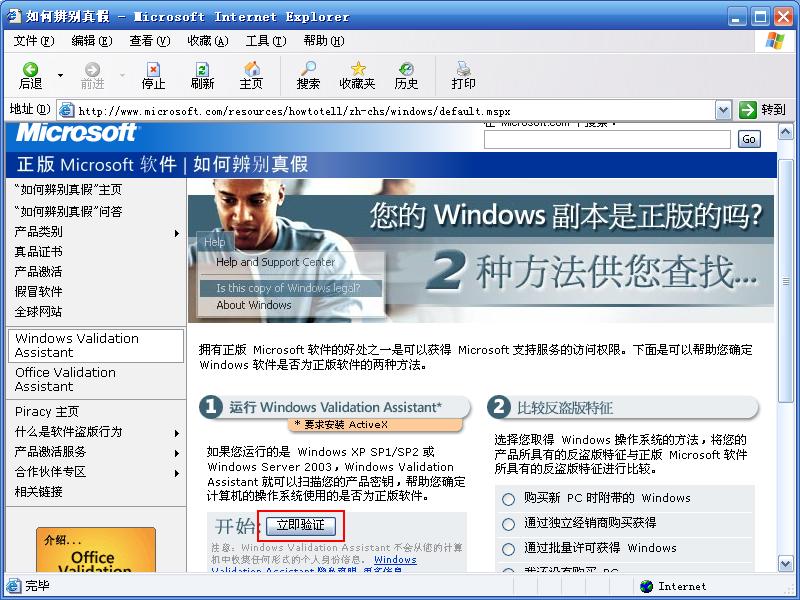800x600 pixels.
Task: Open the 查看(V) menu
Action: 149,41
